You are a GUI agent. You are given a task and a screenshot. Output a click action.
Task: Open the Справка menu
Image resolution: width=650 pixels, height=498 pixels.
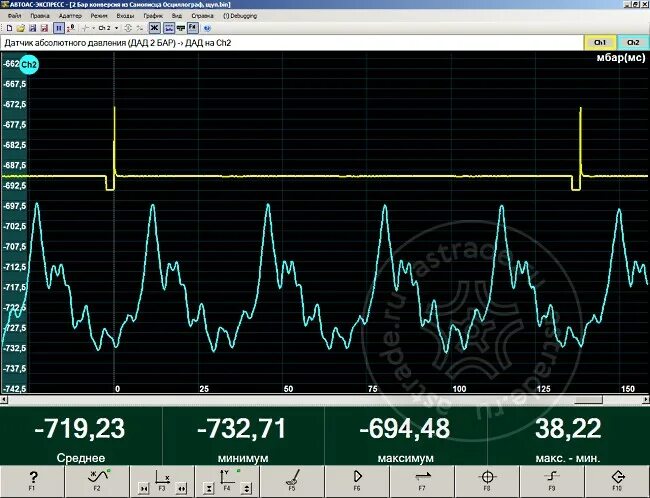click(202, 16)
